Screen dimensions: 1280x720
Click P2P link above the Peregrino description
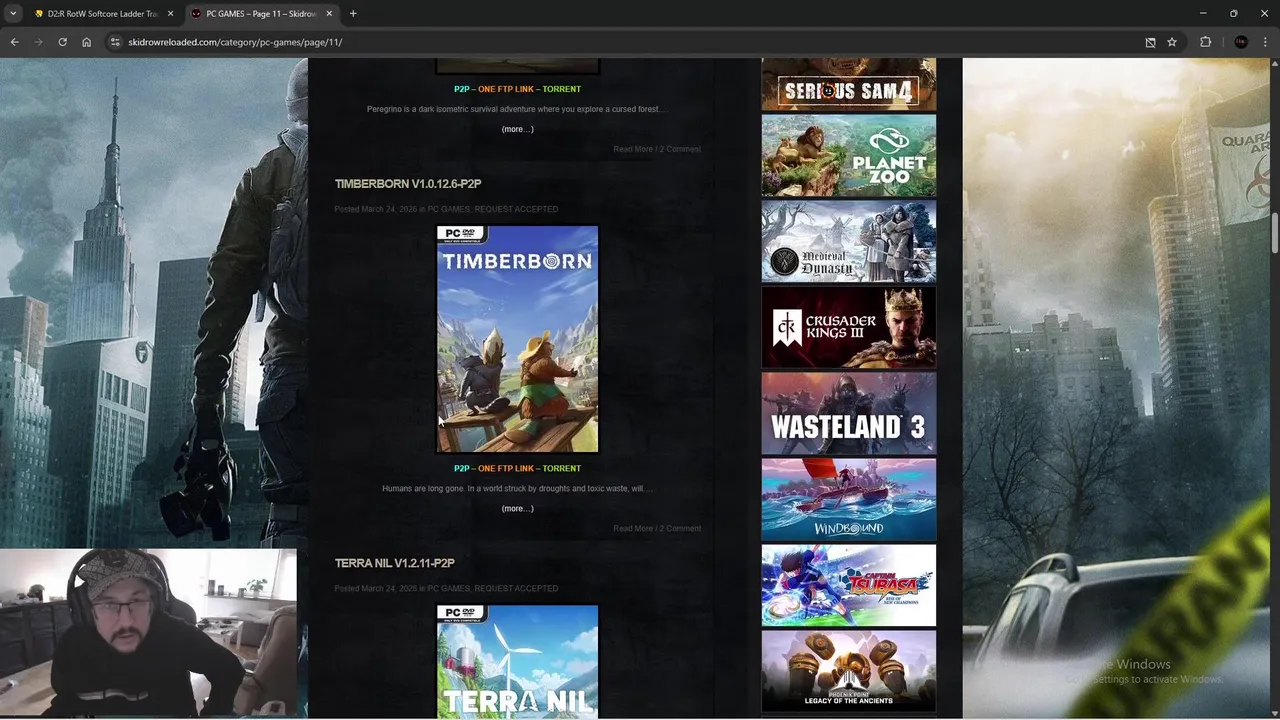click(461, 89)
